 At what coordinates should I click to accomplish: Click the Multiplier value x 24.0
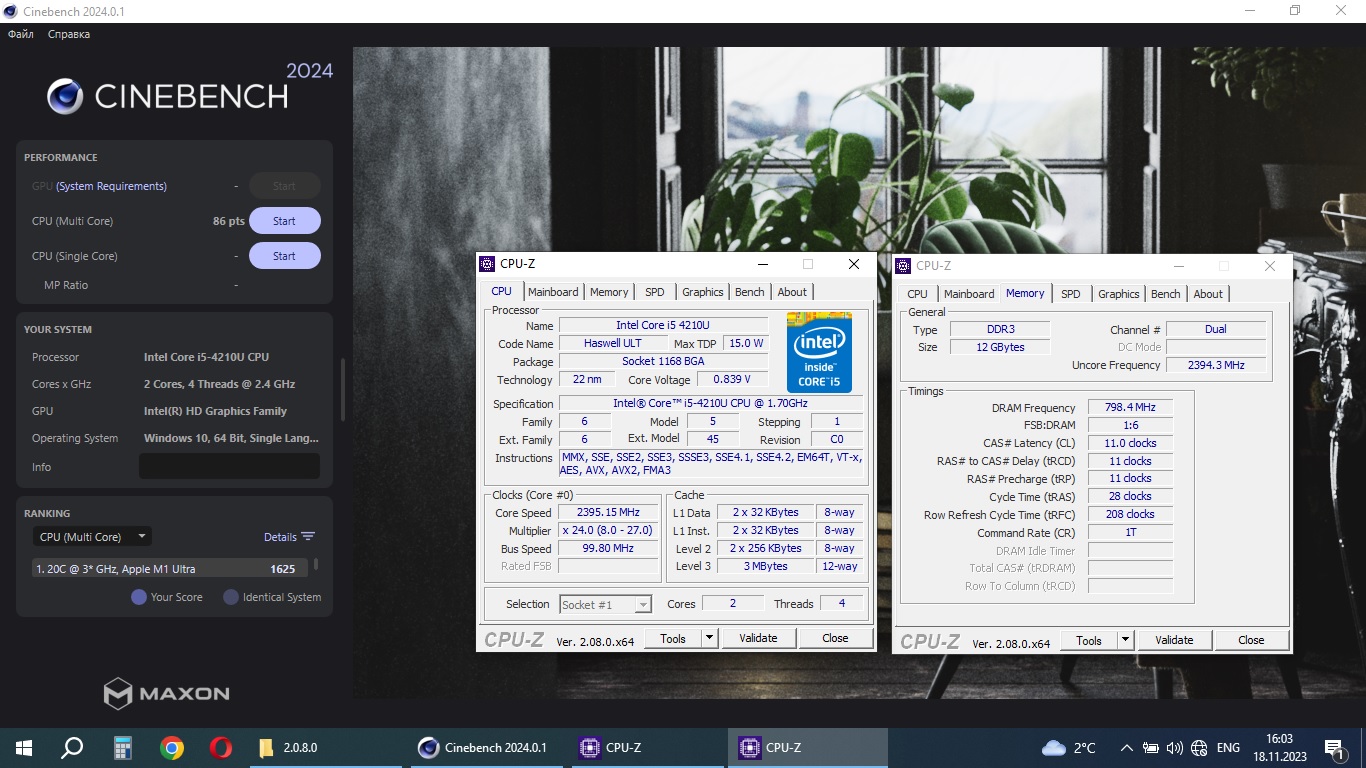[608, 530]
